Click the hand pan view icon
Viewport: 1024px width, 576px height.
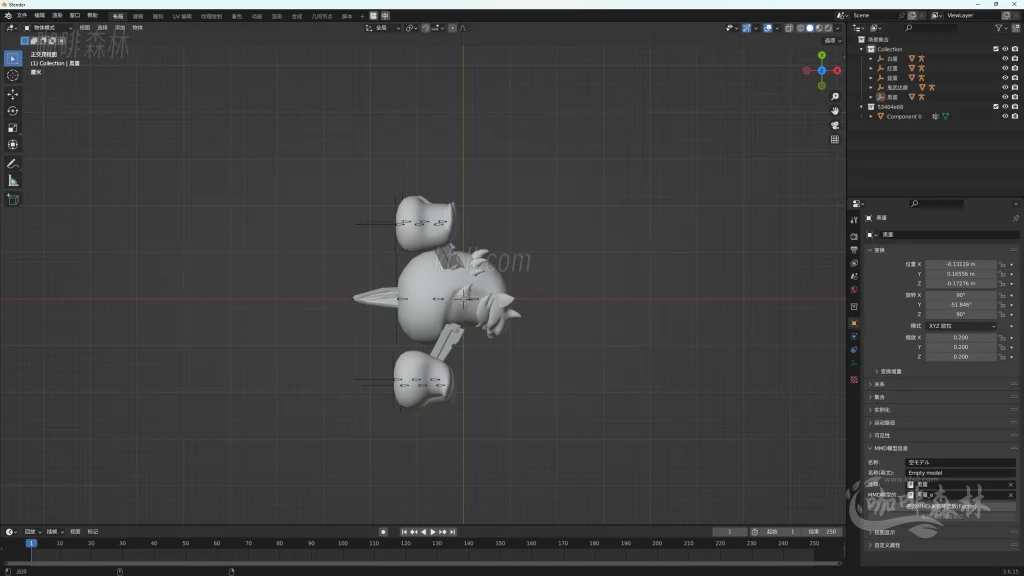(835, 110)
